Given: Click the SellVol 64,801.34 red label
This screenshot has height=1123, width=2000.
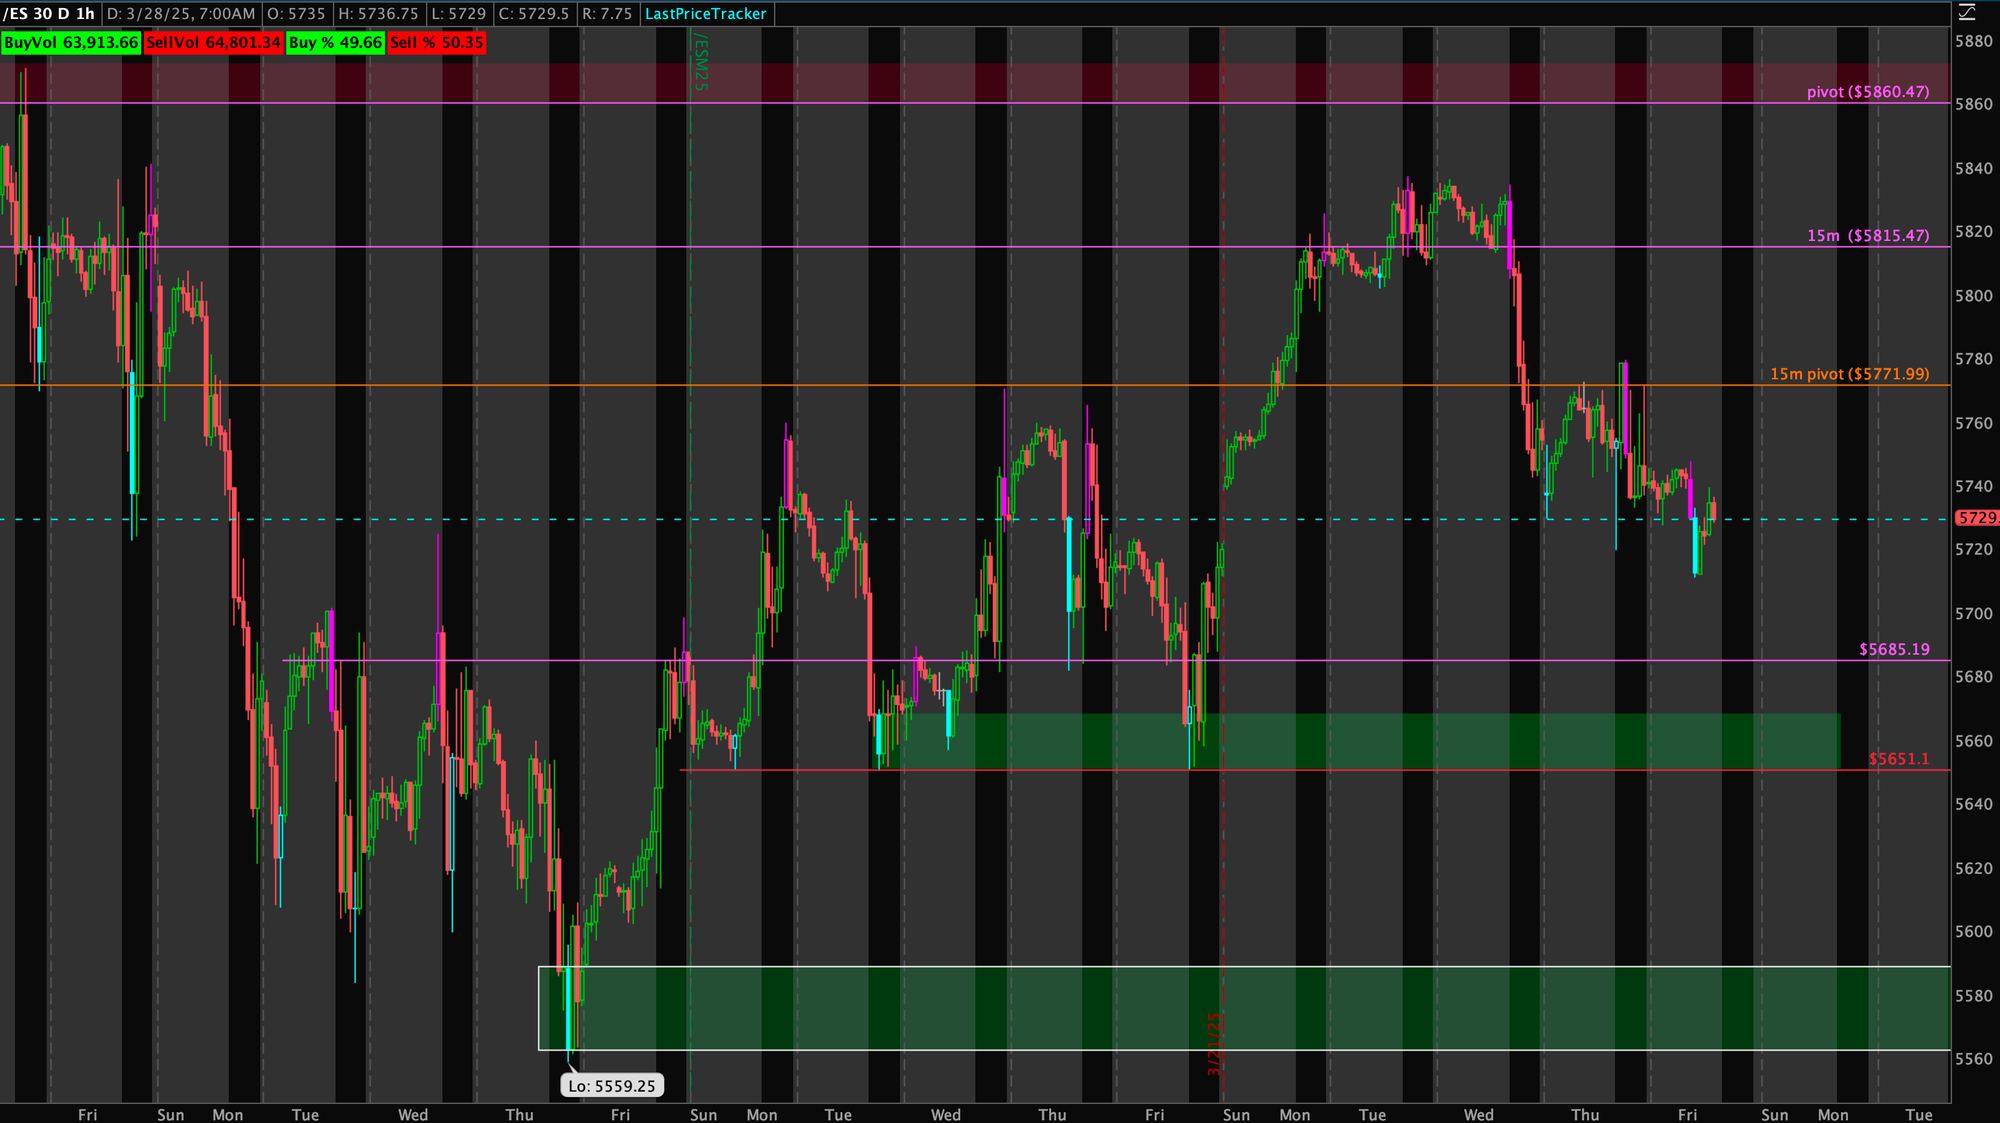Looking at the screenshot, I should pyautogui.click(x=213, y=43).
